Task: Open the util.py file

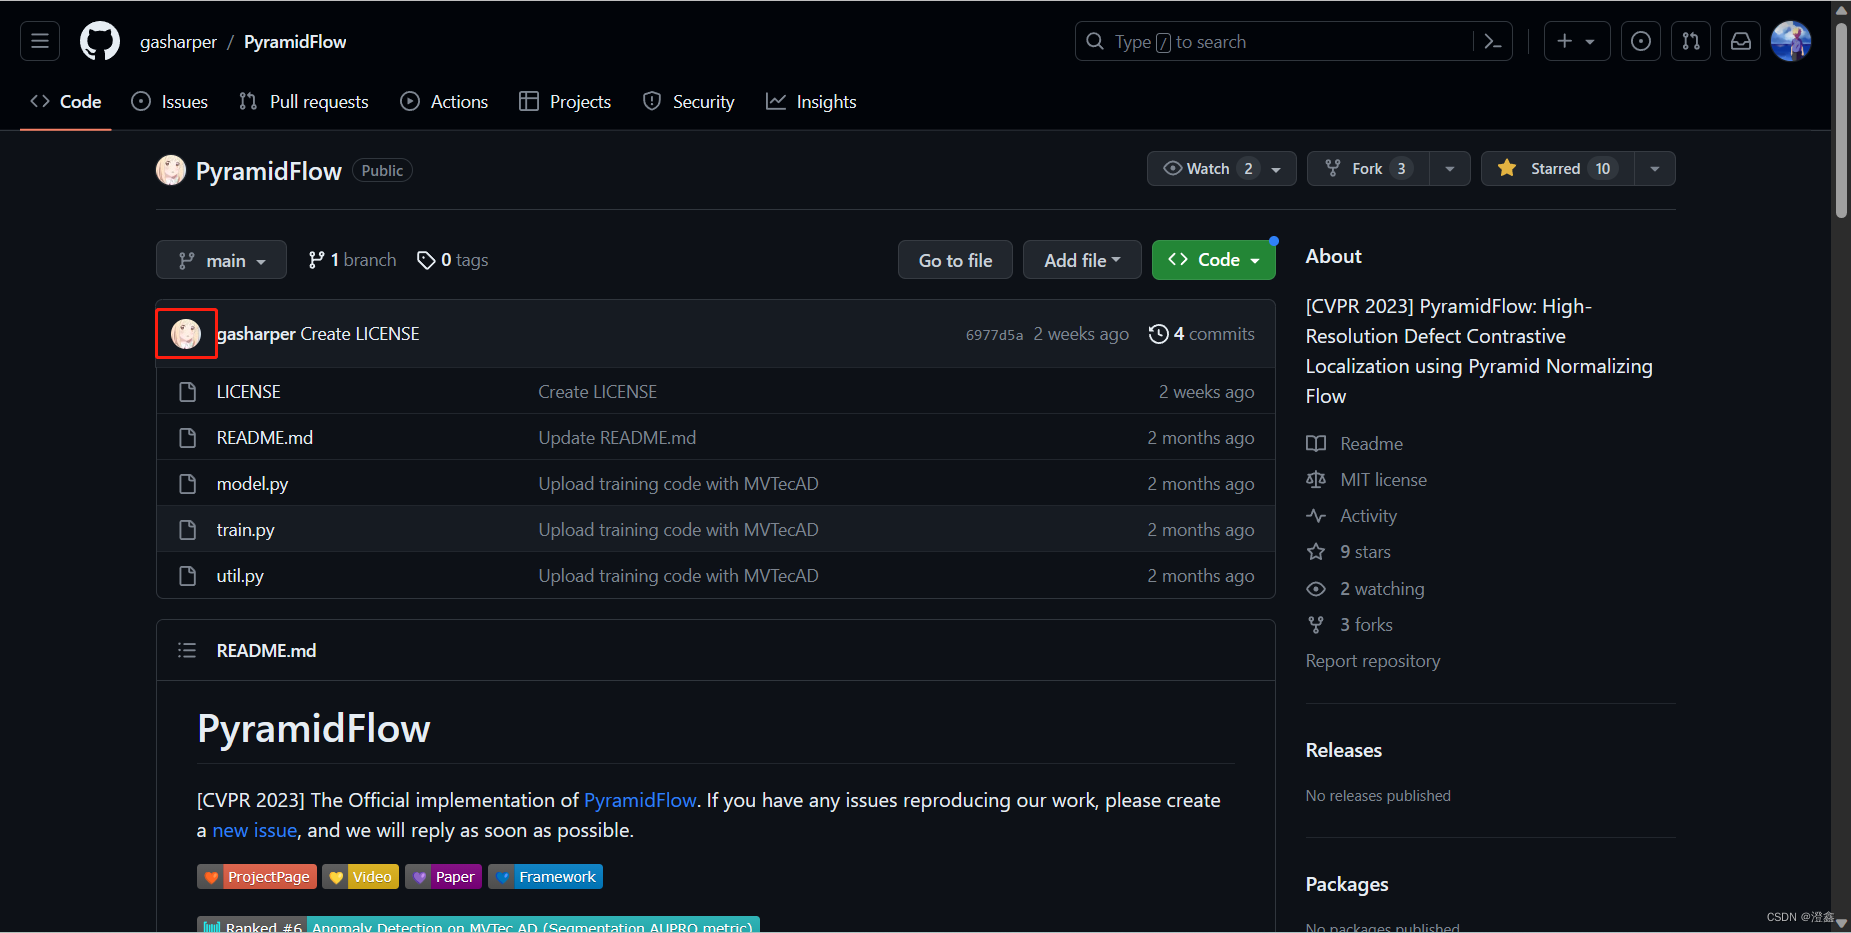Action: coord(240,576)
